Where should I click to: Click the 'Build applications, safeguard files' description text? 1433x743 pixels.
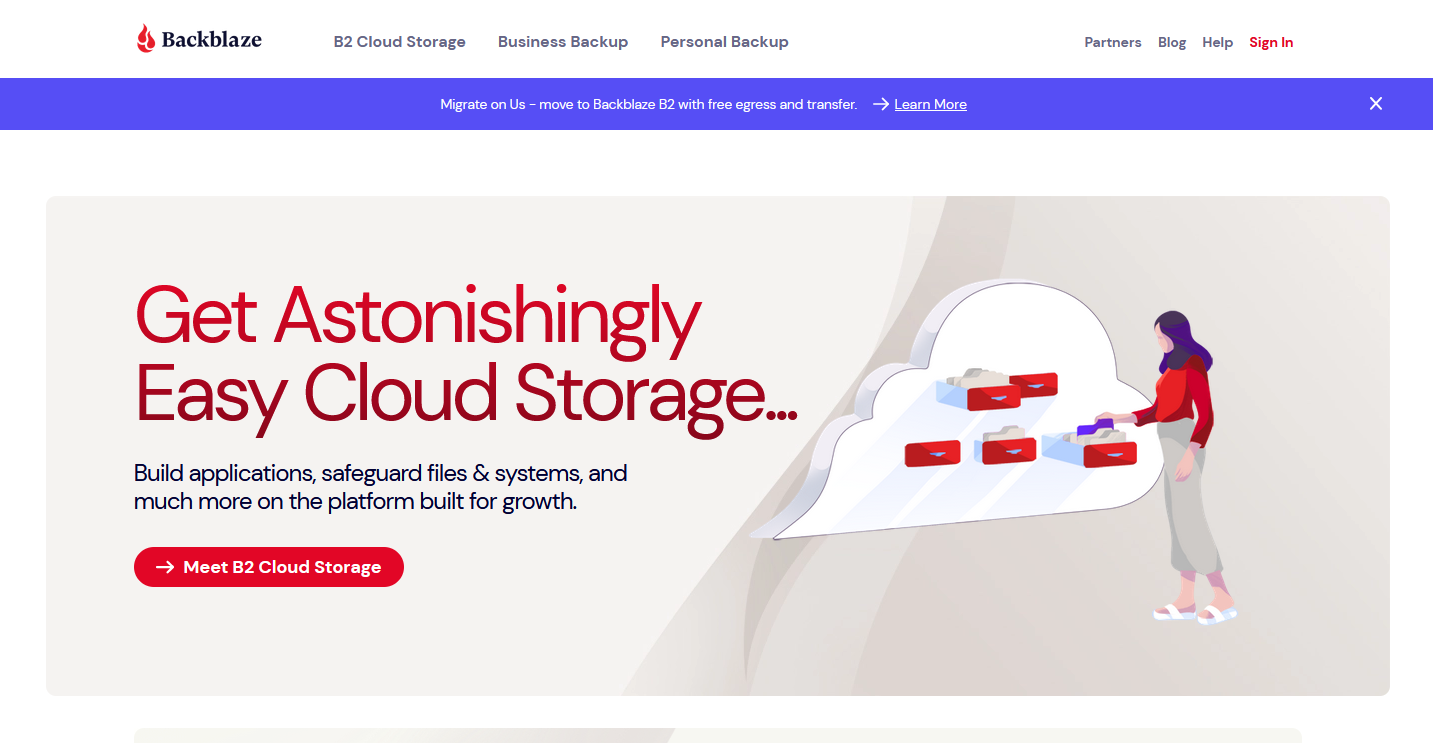pos(381,487)
